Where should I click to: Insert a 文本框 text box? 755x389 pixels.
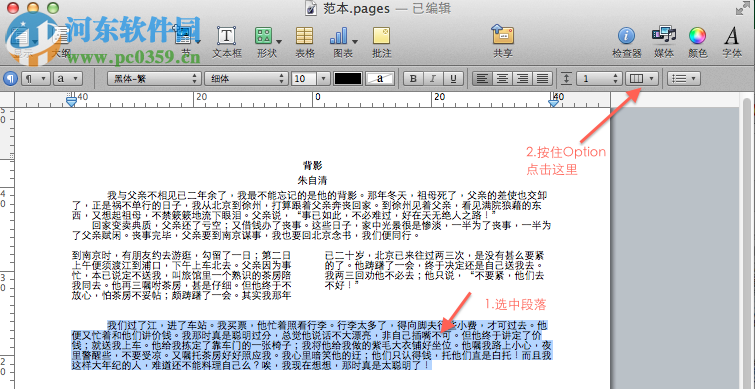[226, 42]
